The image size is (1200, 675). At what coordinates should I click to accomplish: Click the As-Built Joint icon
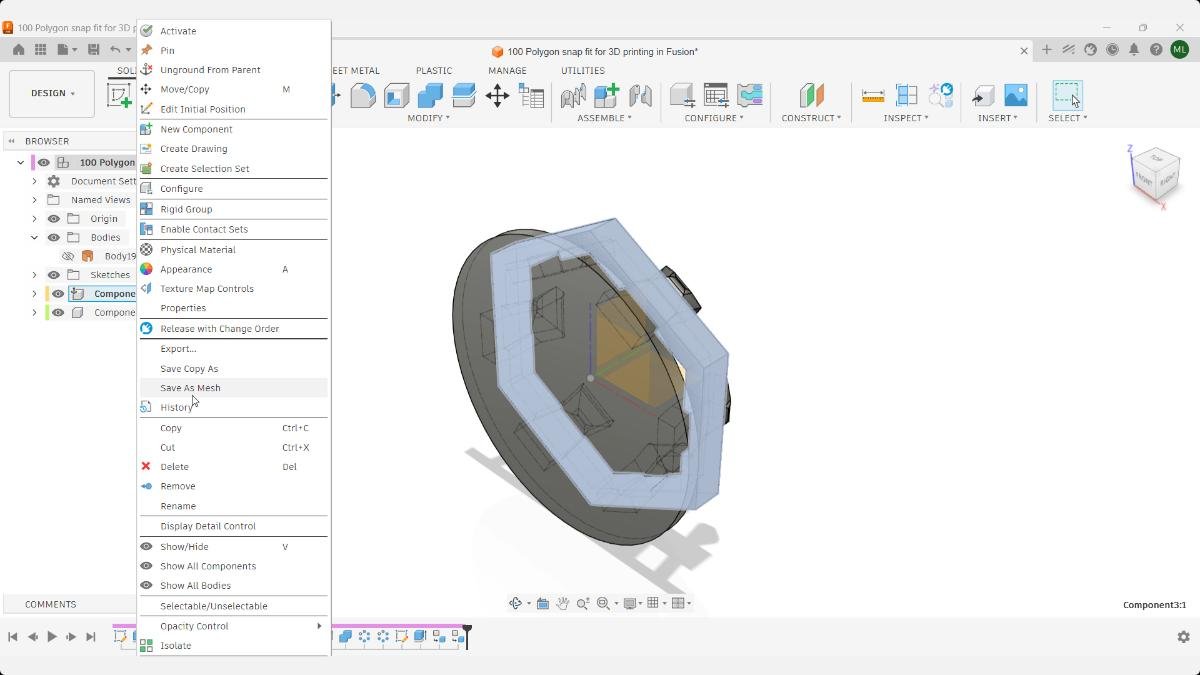pos(640,95)
